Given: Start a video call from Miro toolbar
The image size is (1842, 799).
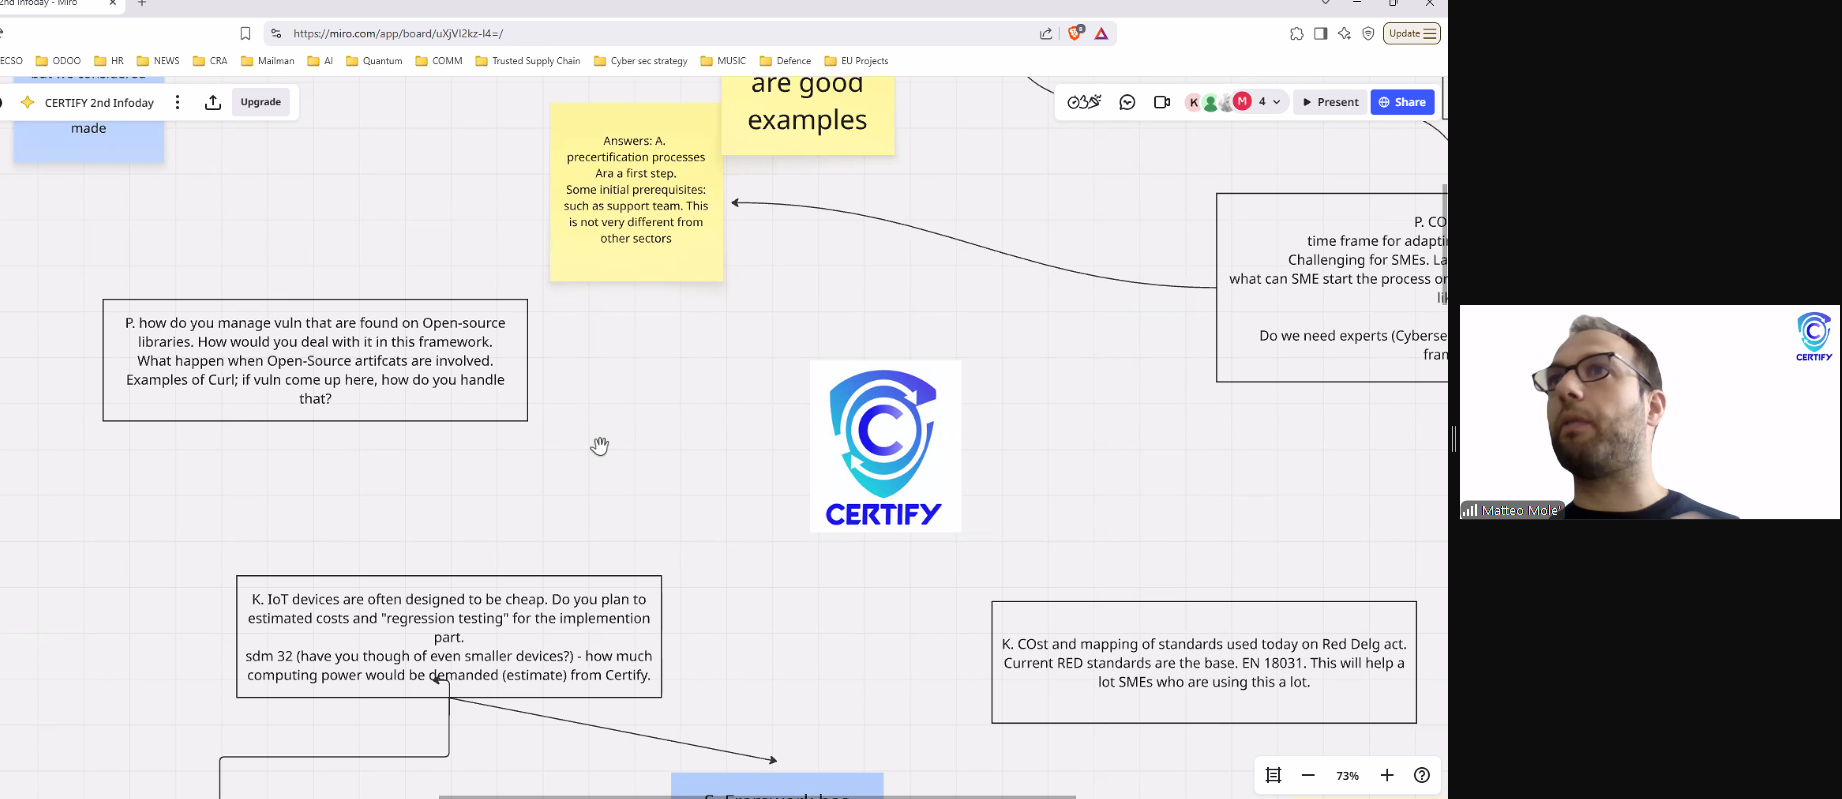Looking at the screenshot, I should [x=1161, y=102].
